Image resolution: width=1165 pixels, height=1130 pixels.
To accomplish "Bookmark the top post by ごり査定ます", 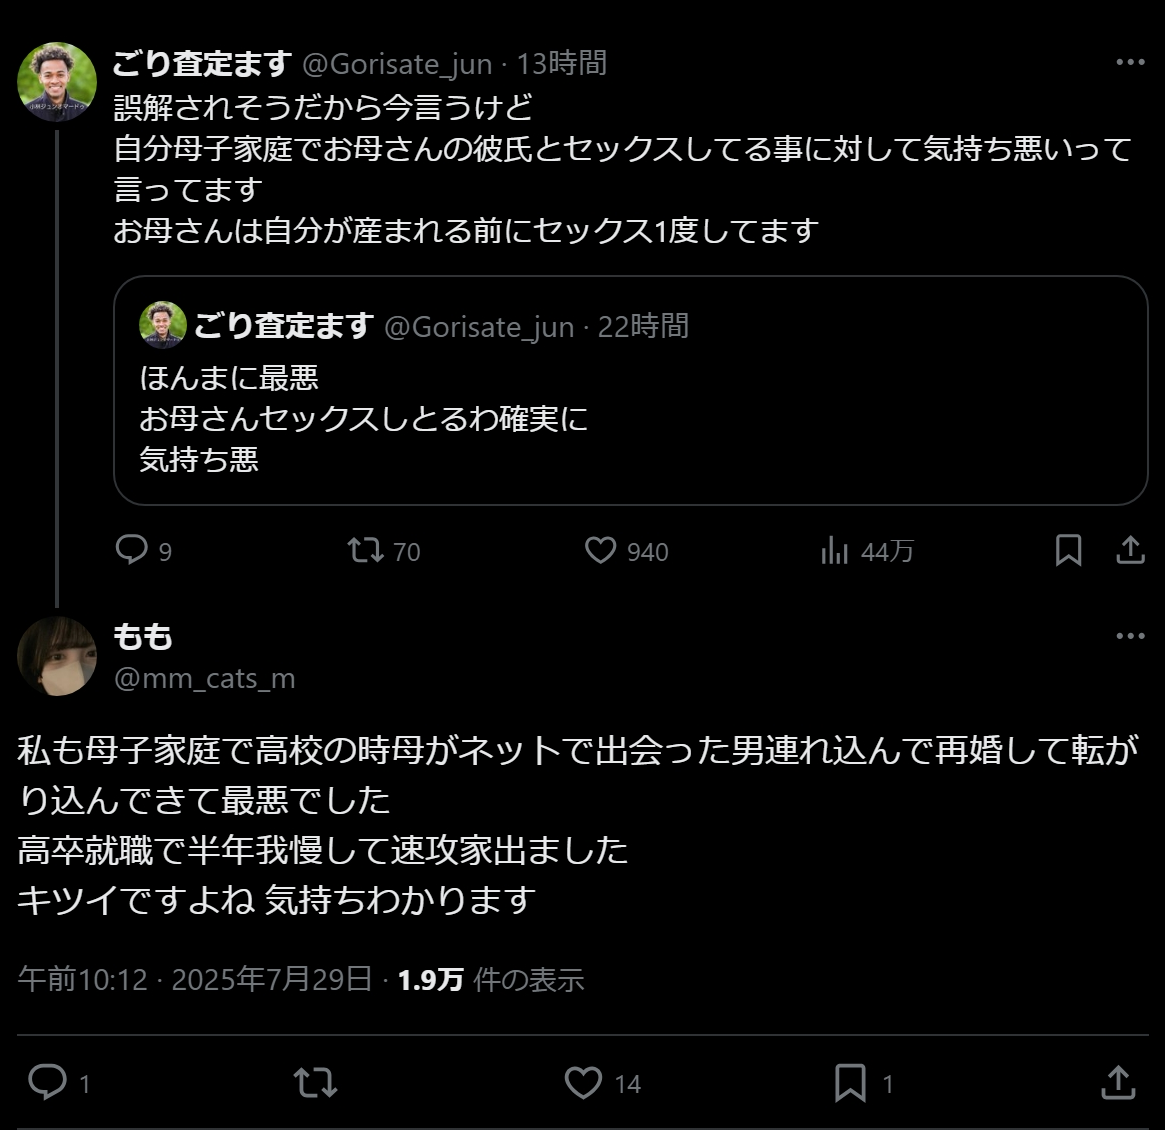I will pos(1068,550).
